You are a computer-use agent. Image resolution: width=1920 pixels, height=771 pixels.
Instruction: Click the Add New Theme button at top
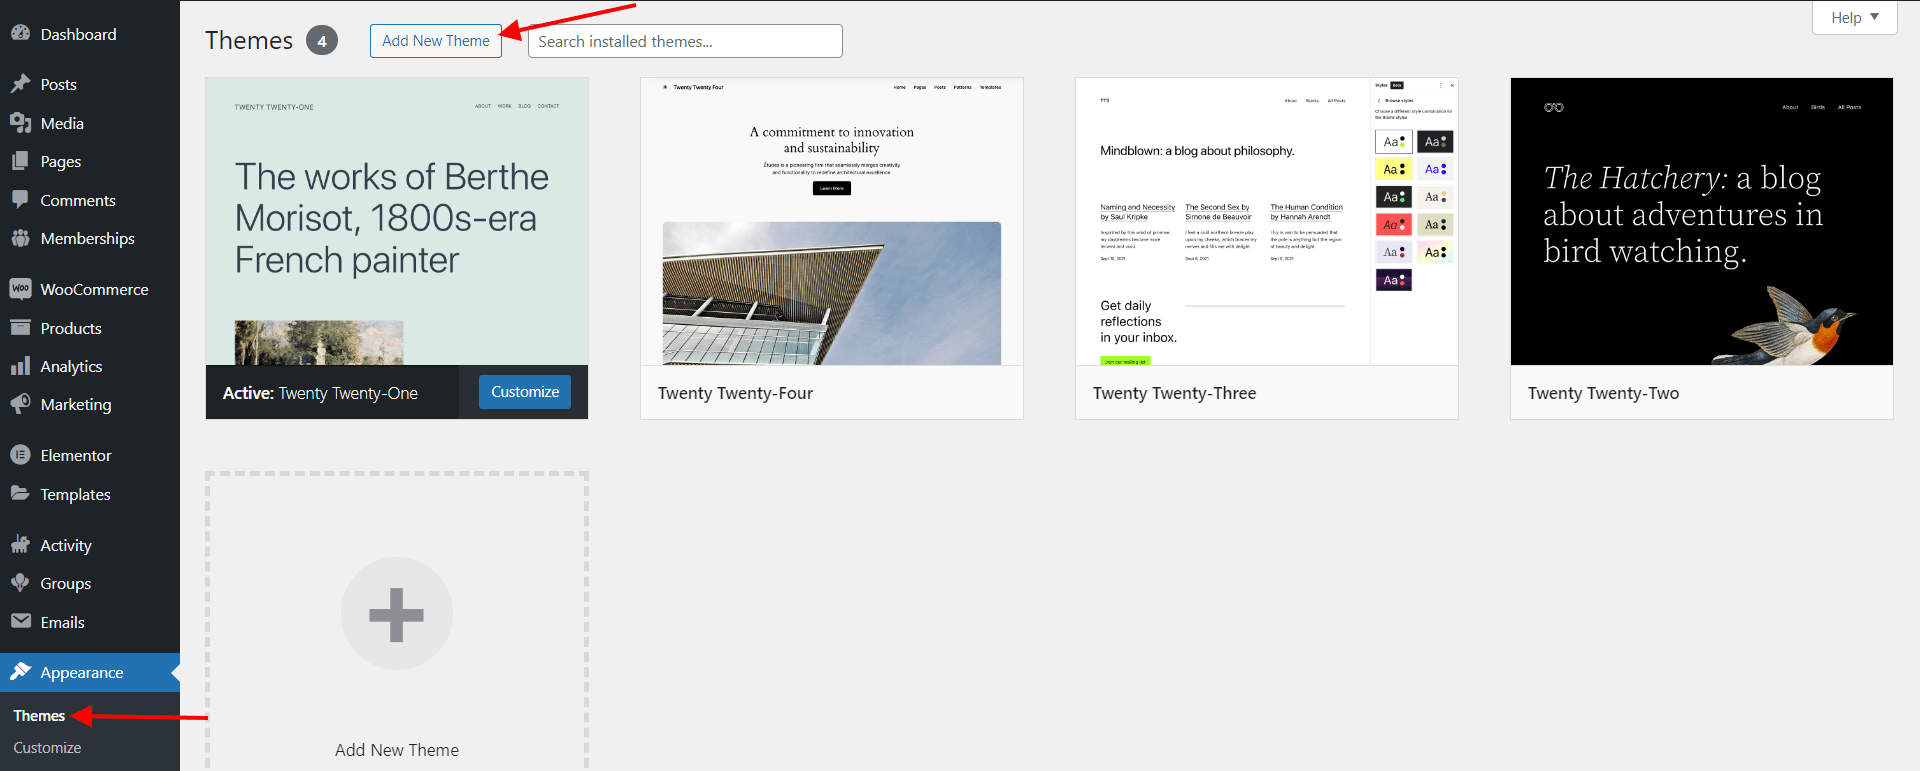[x=436, y=41]
